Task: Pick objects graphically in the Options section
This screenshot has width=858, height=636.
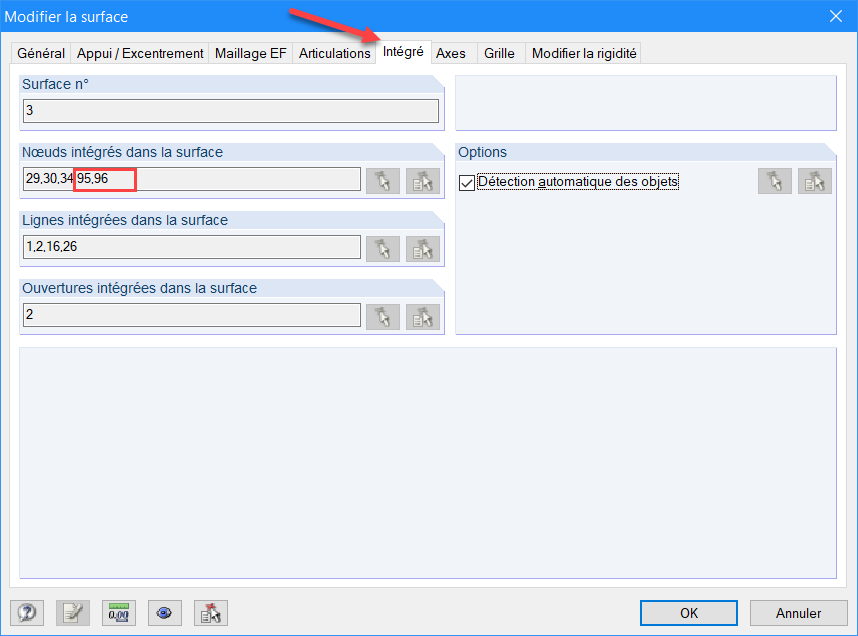Action: click(775, 181)
